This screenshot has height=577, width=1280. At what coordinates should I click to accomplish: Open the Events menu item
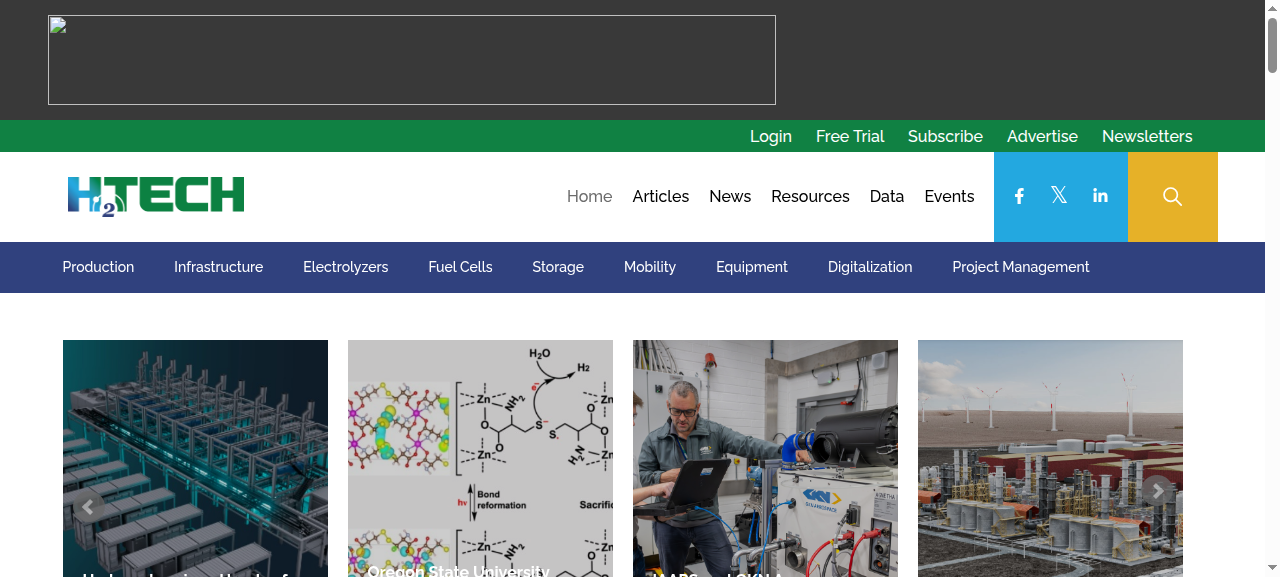[949, 196]
